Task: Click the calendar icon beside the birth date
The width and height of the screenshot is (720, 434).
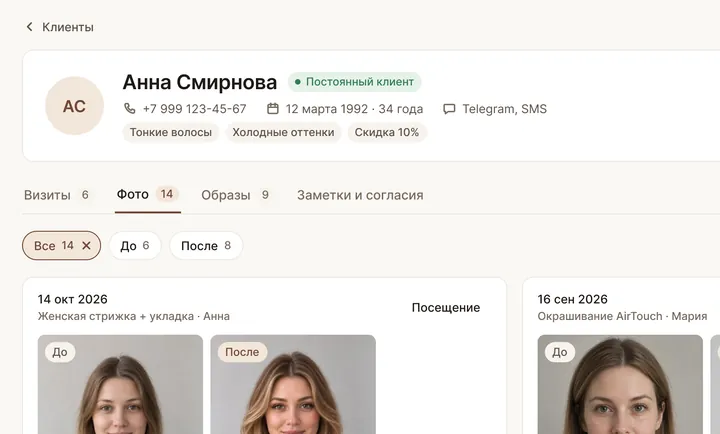Action: pos(273,108)
